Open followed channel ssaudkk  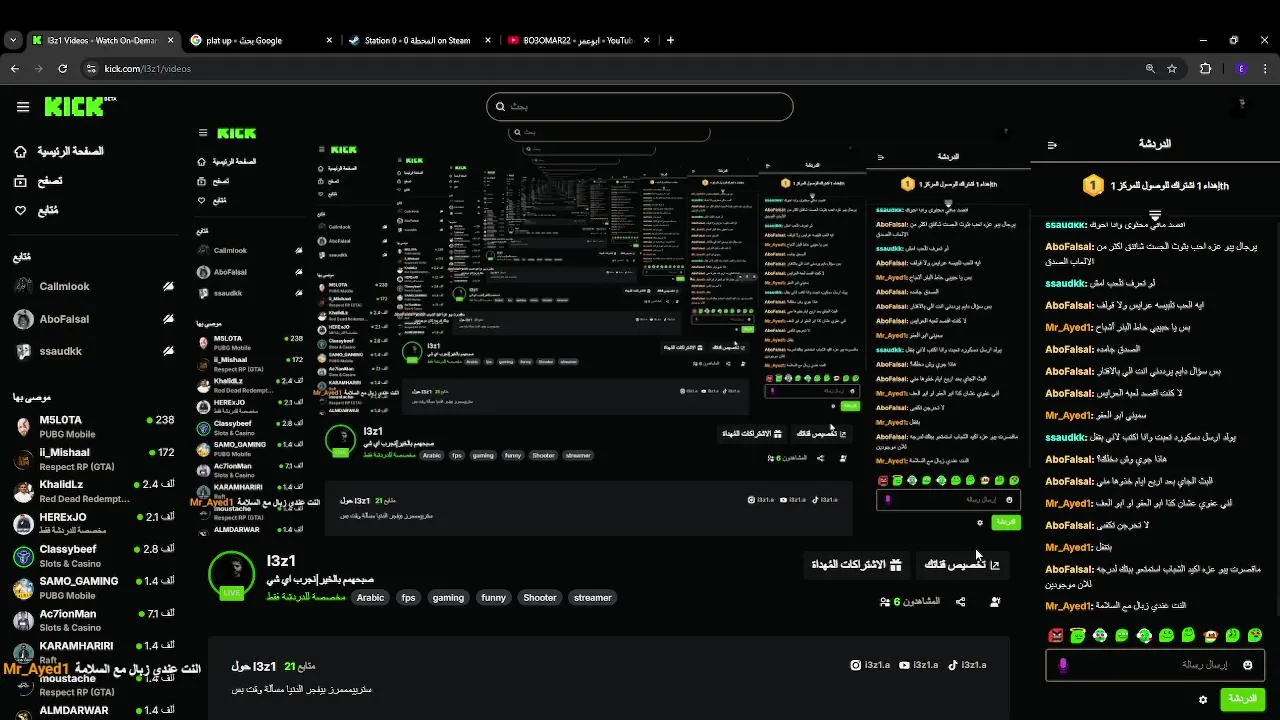(93, 351)
